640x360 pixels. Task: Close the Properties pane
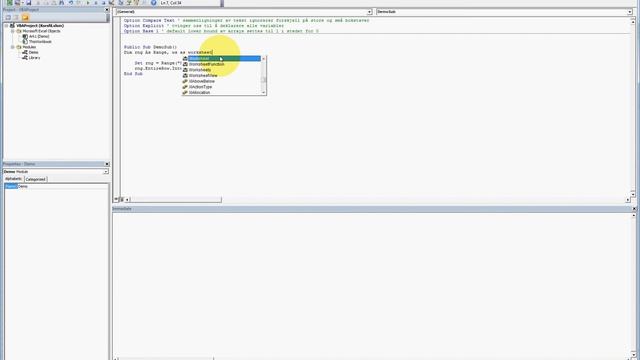coord(107,164)
